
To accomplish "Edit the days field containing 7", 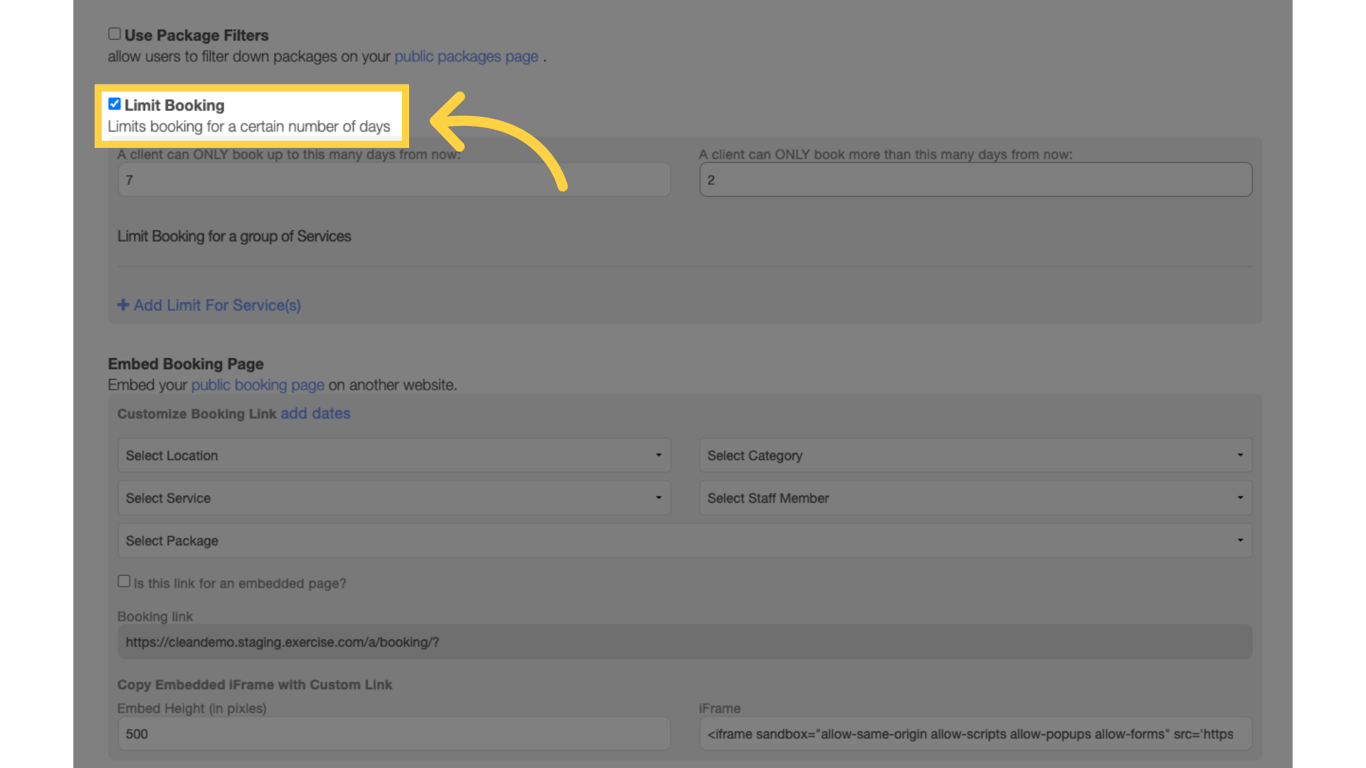I will 394,179.
